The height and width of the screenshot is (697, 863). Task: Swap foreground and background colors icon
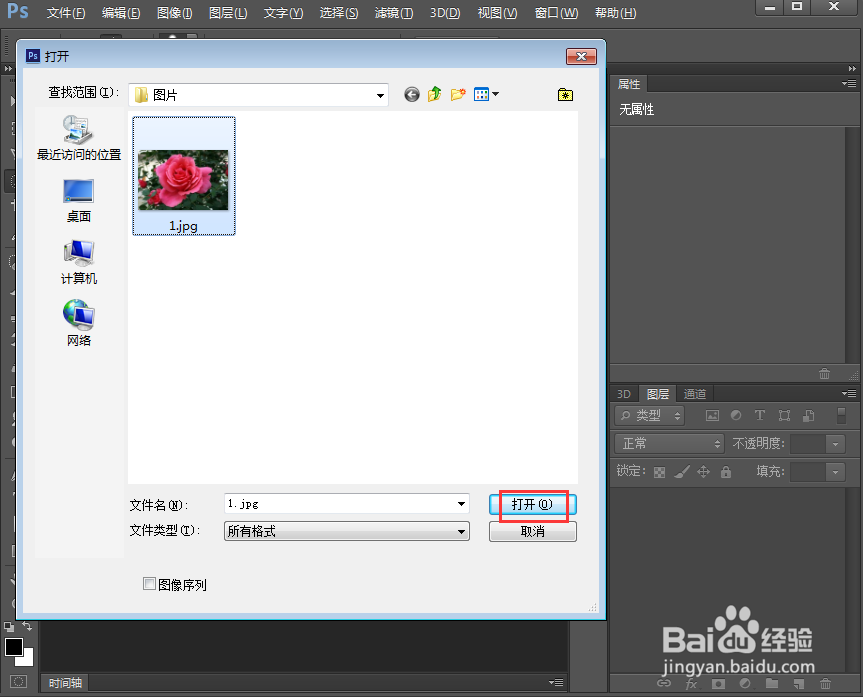(27, 626)
